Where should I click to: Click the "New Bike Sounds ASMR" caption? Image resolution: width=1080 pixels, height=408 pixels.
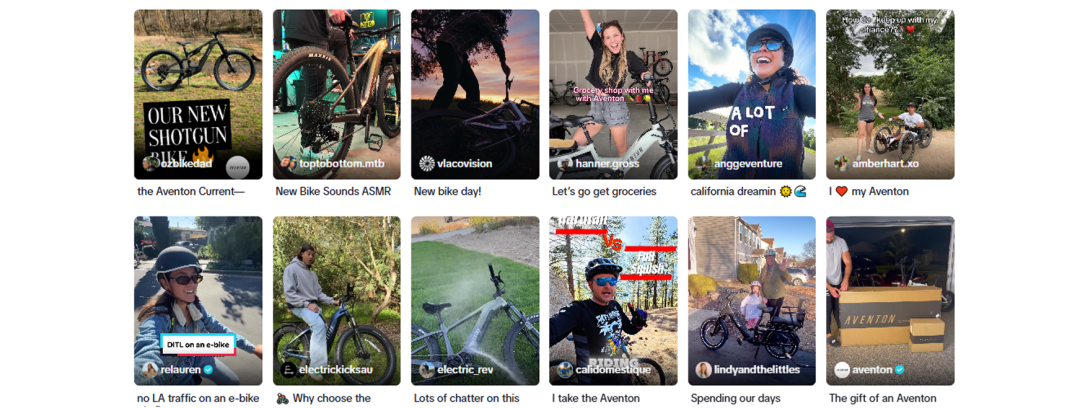click(333, 191)
